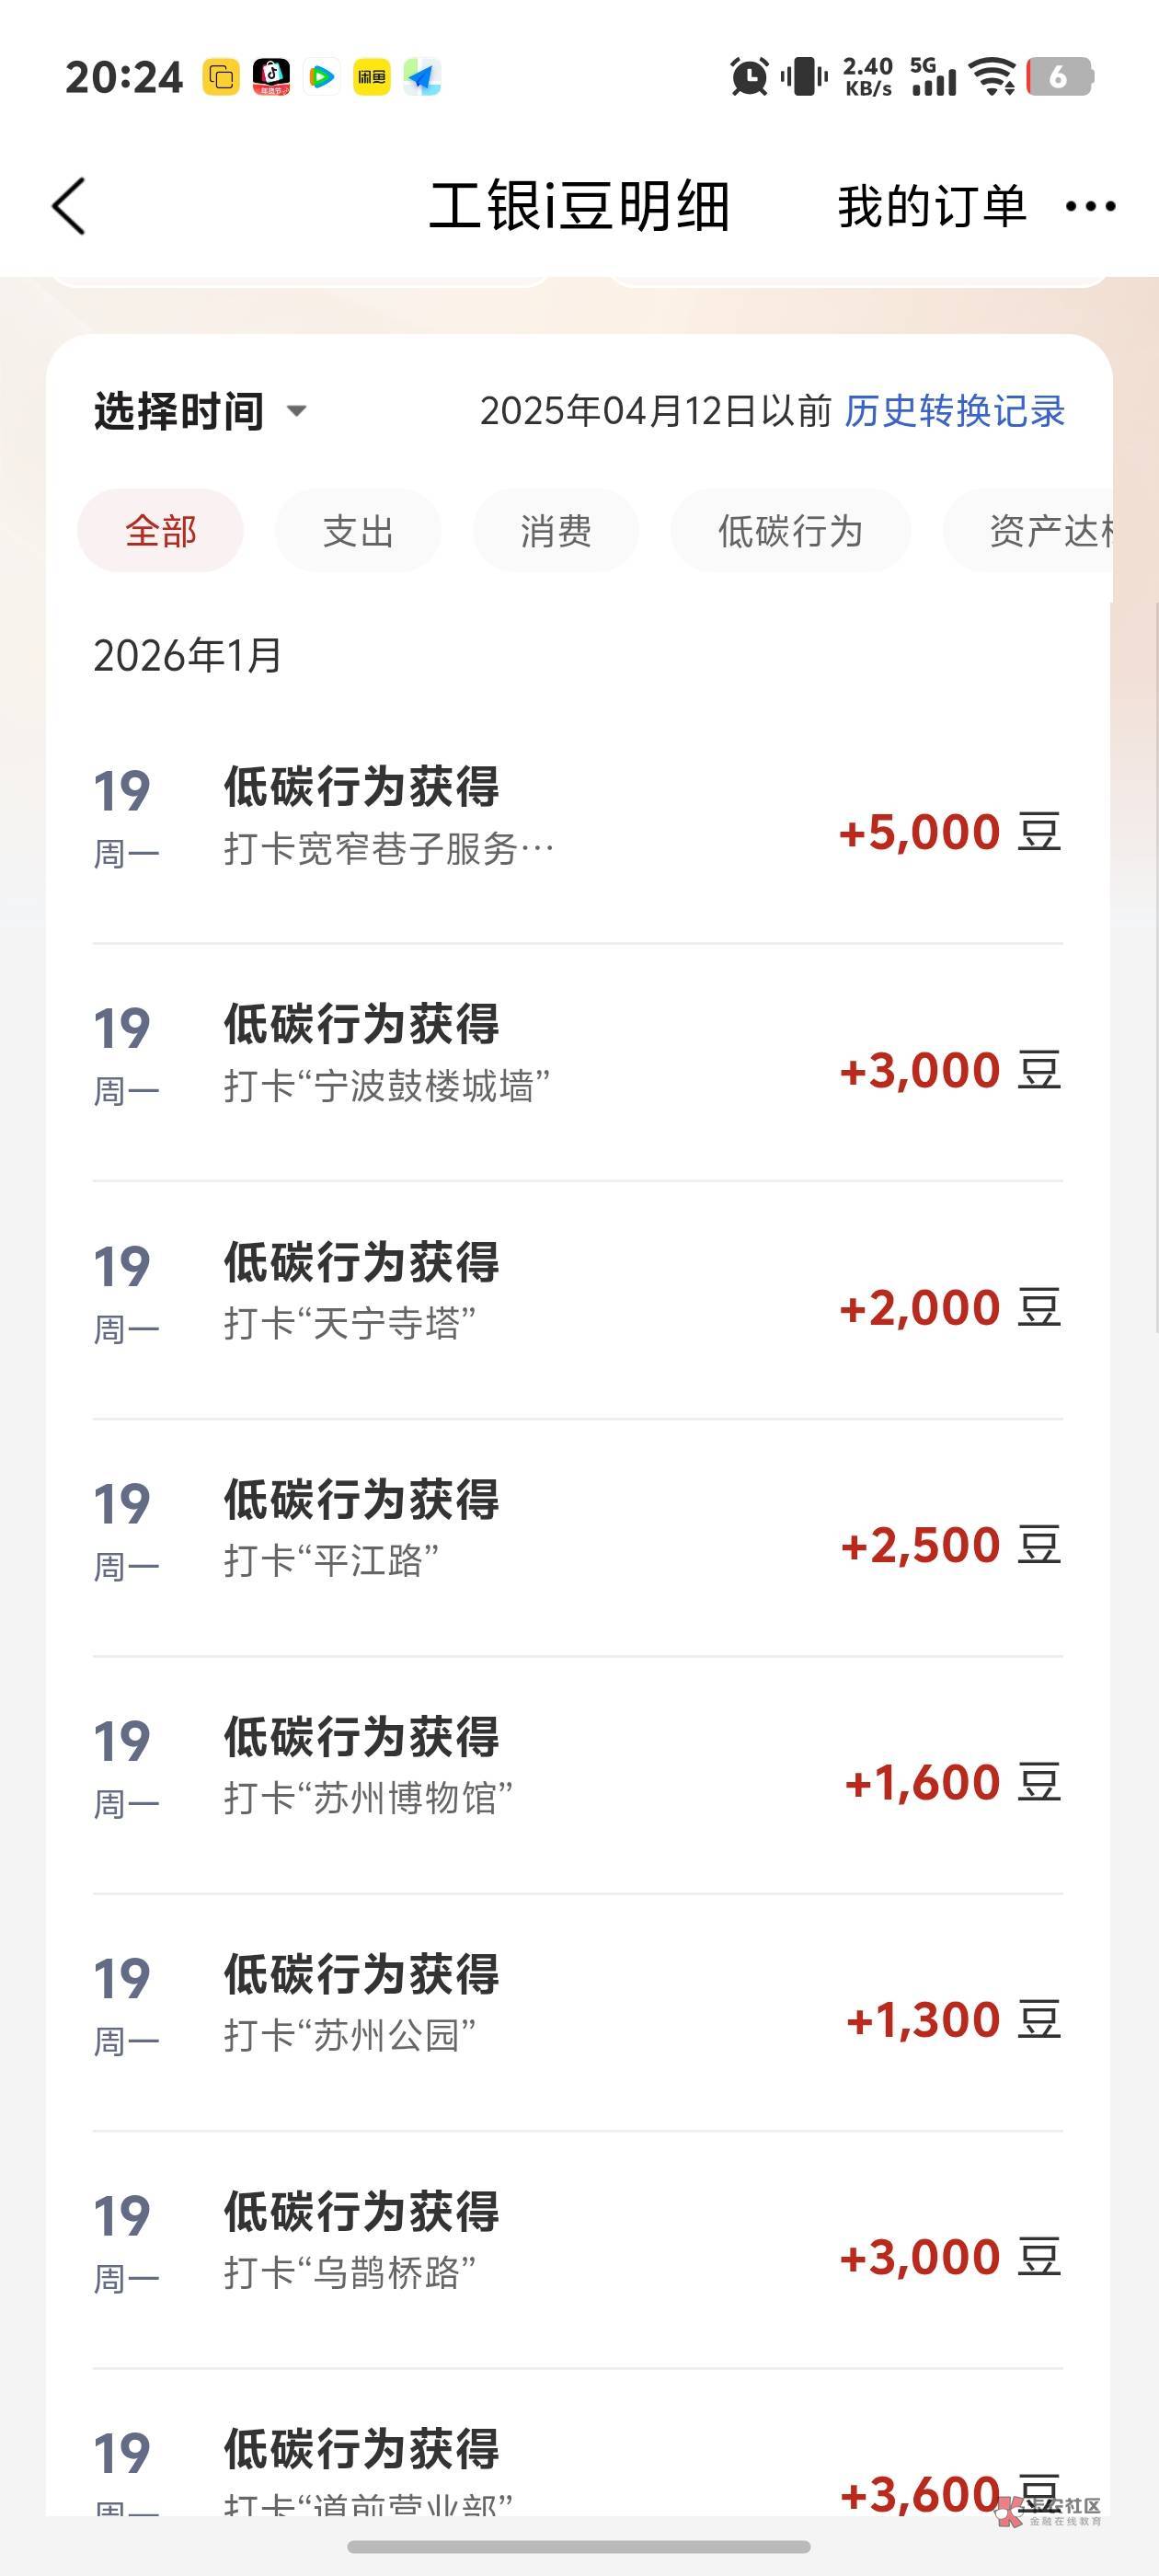Screen dimensions: 1159x2576
Task: Select the 全部 filter tab
Action: (x=160, y=531)
